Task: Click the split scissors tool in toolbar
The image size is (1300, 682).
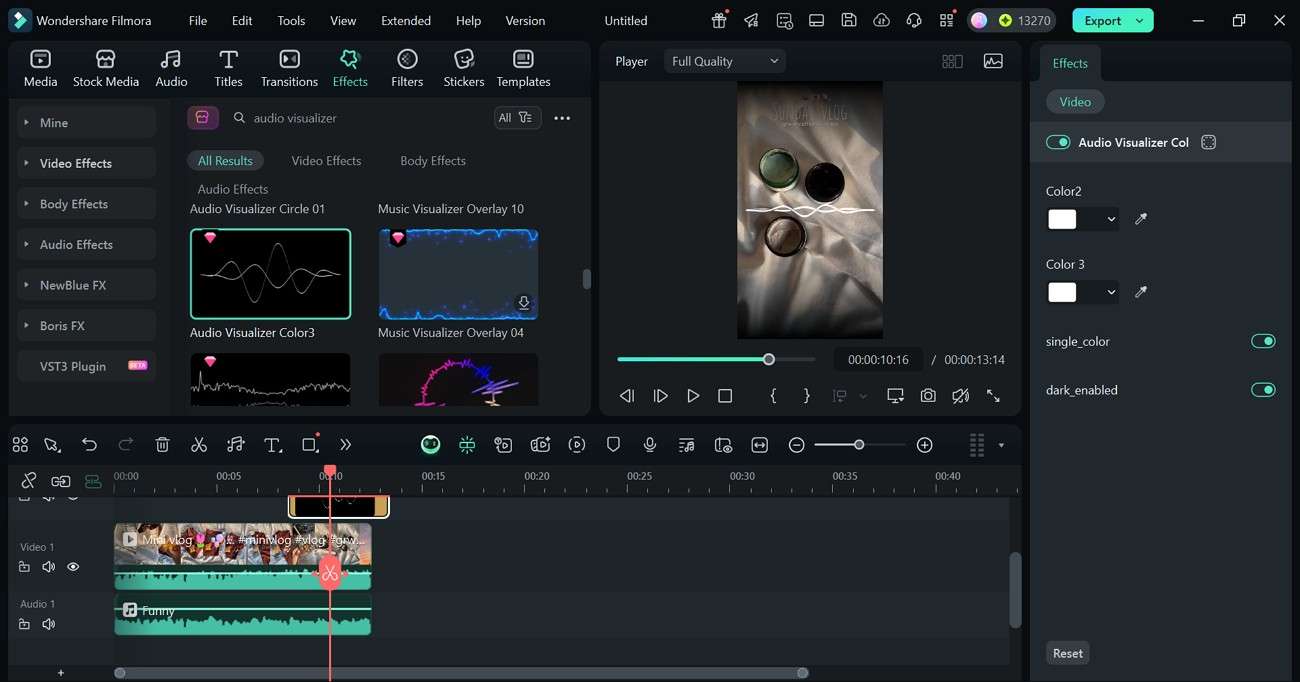Action: click(x=199, y=445)
